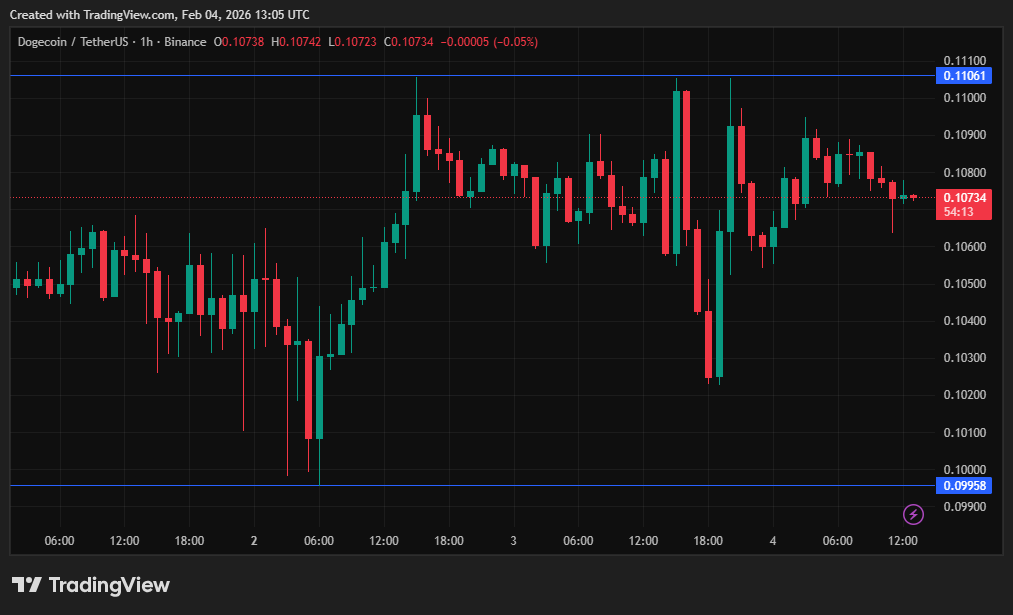Click the 12:00 label near chart right edge
Screen dimensions: 1013x615
point(902,540)
